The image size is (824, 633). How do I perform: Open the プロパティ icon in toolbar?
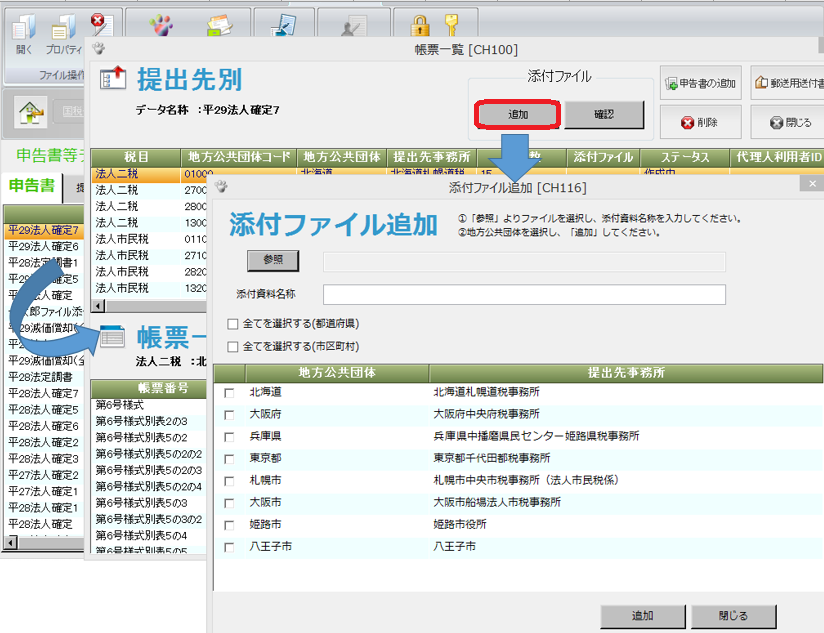pyautogui.click(x=63, y=26)
